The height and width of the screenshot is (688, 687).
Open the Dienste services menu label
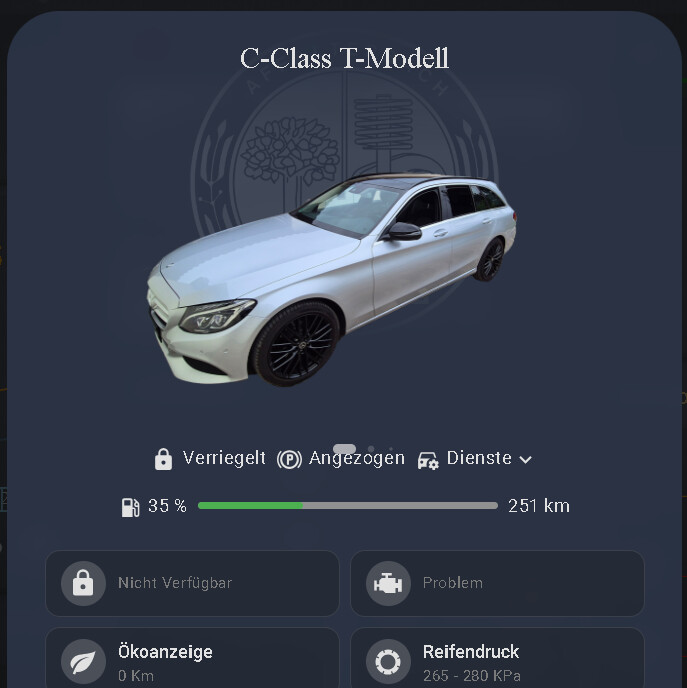(479, 458)
